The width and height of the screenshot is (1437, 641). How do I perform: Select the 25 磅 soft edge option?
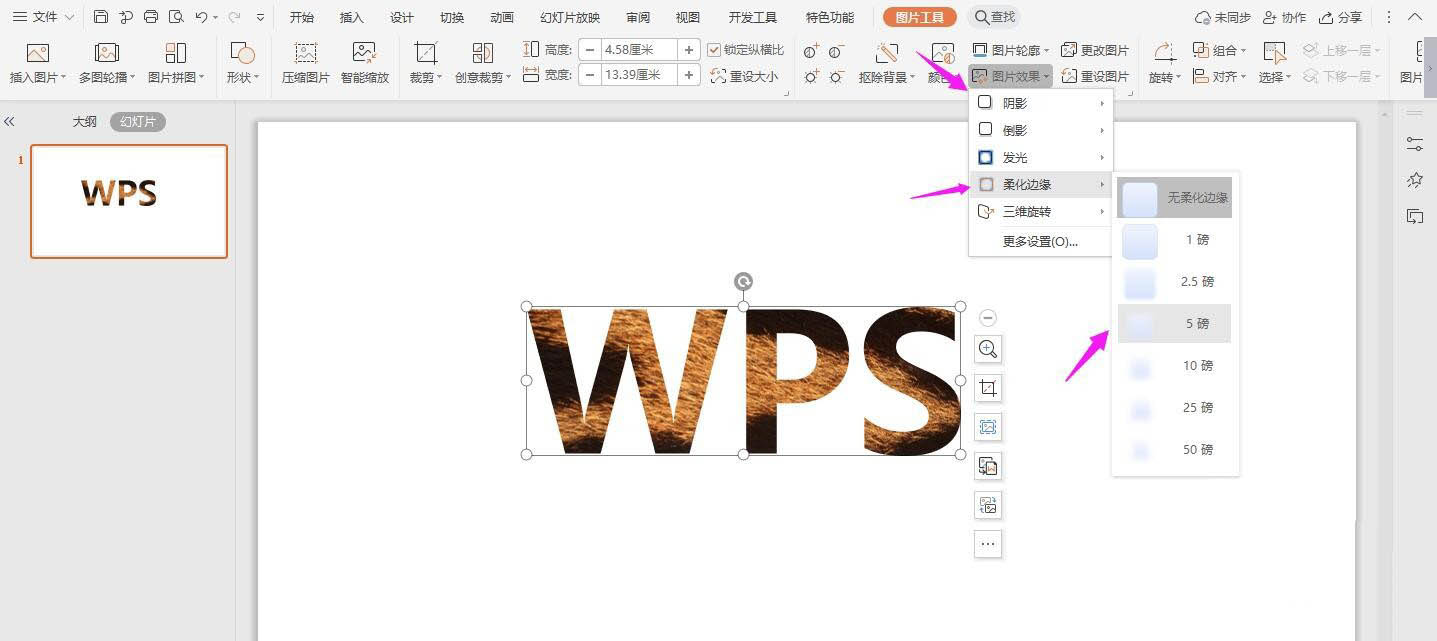click(1174, 408)
